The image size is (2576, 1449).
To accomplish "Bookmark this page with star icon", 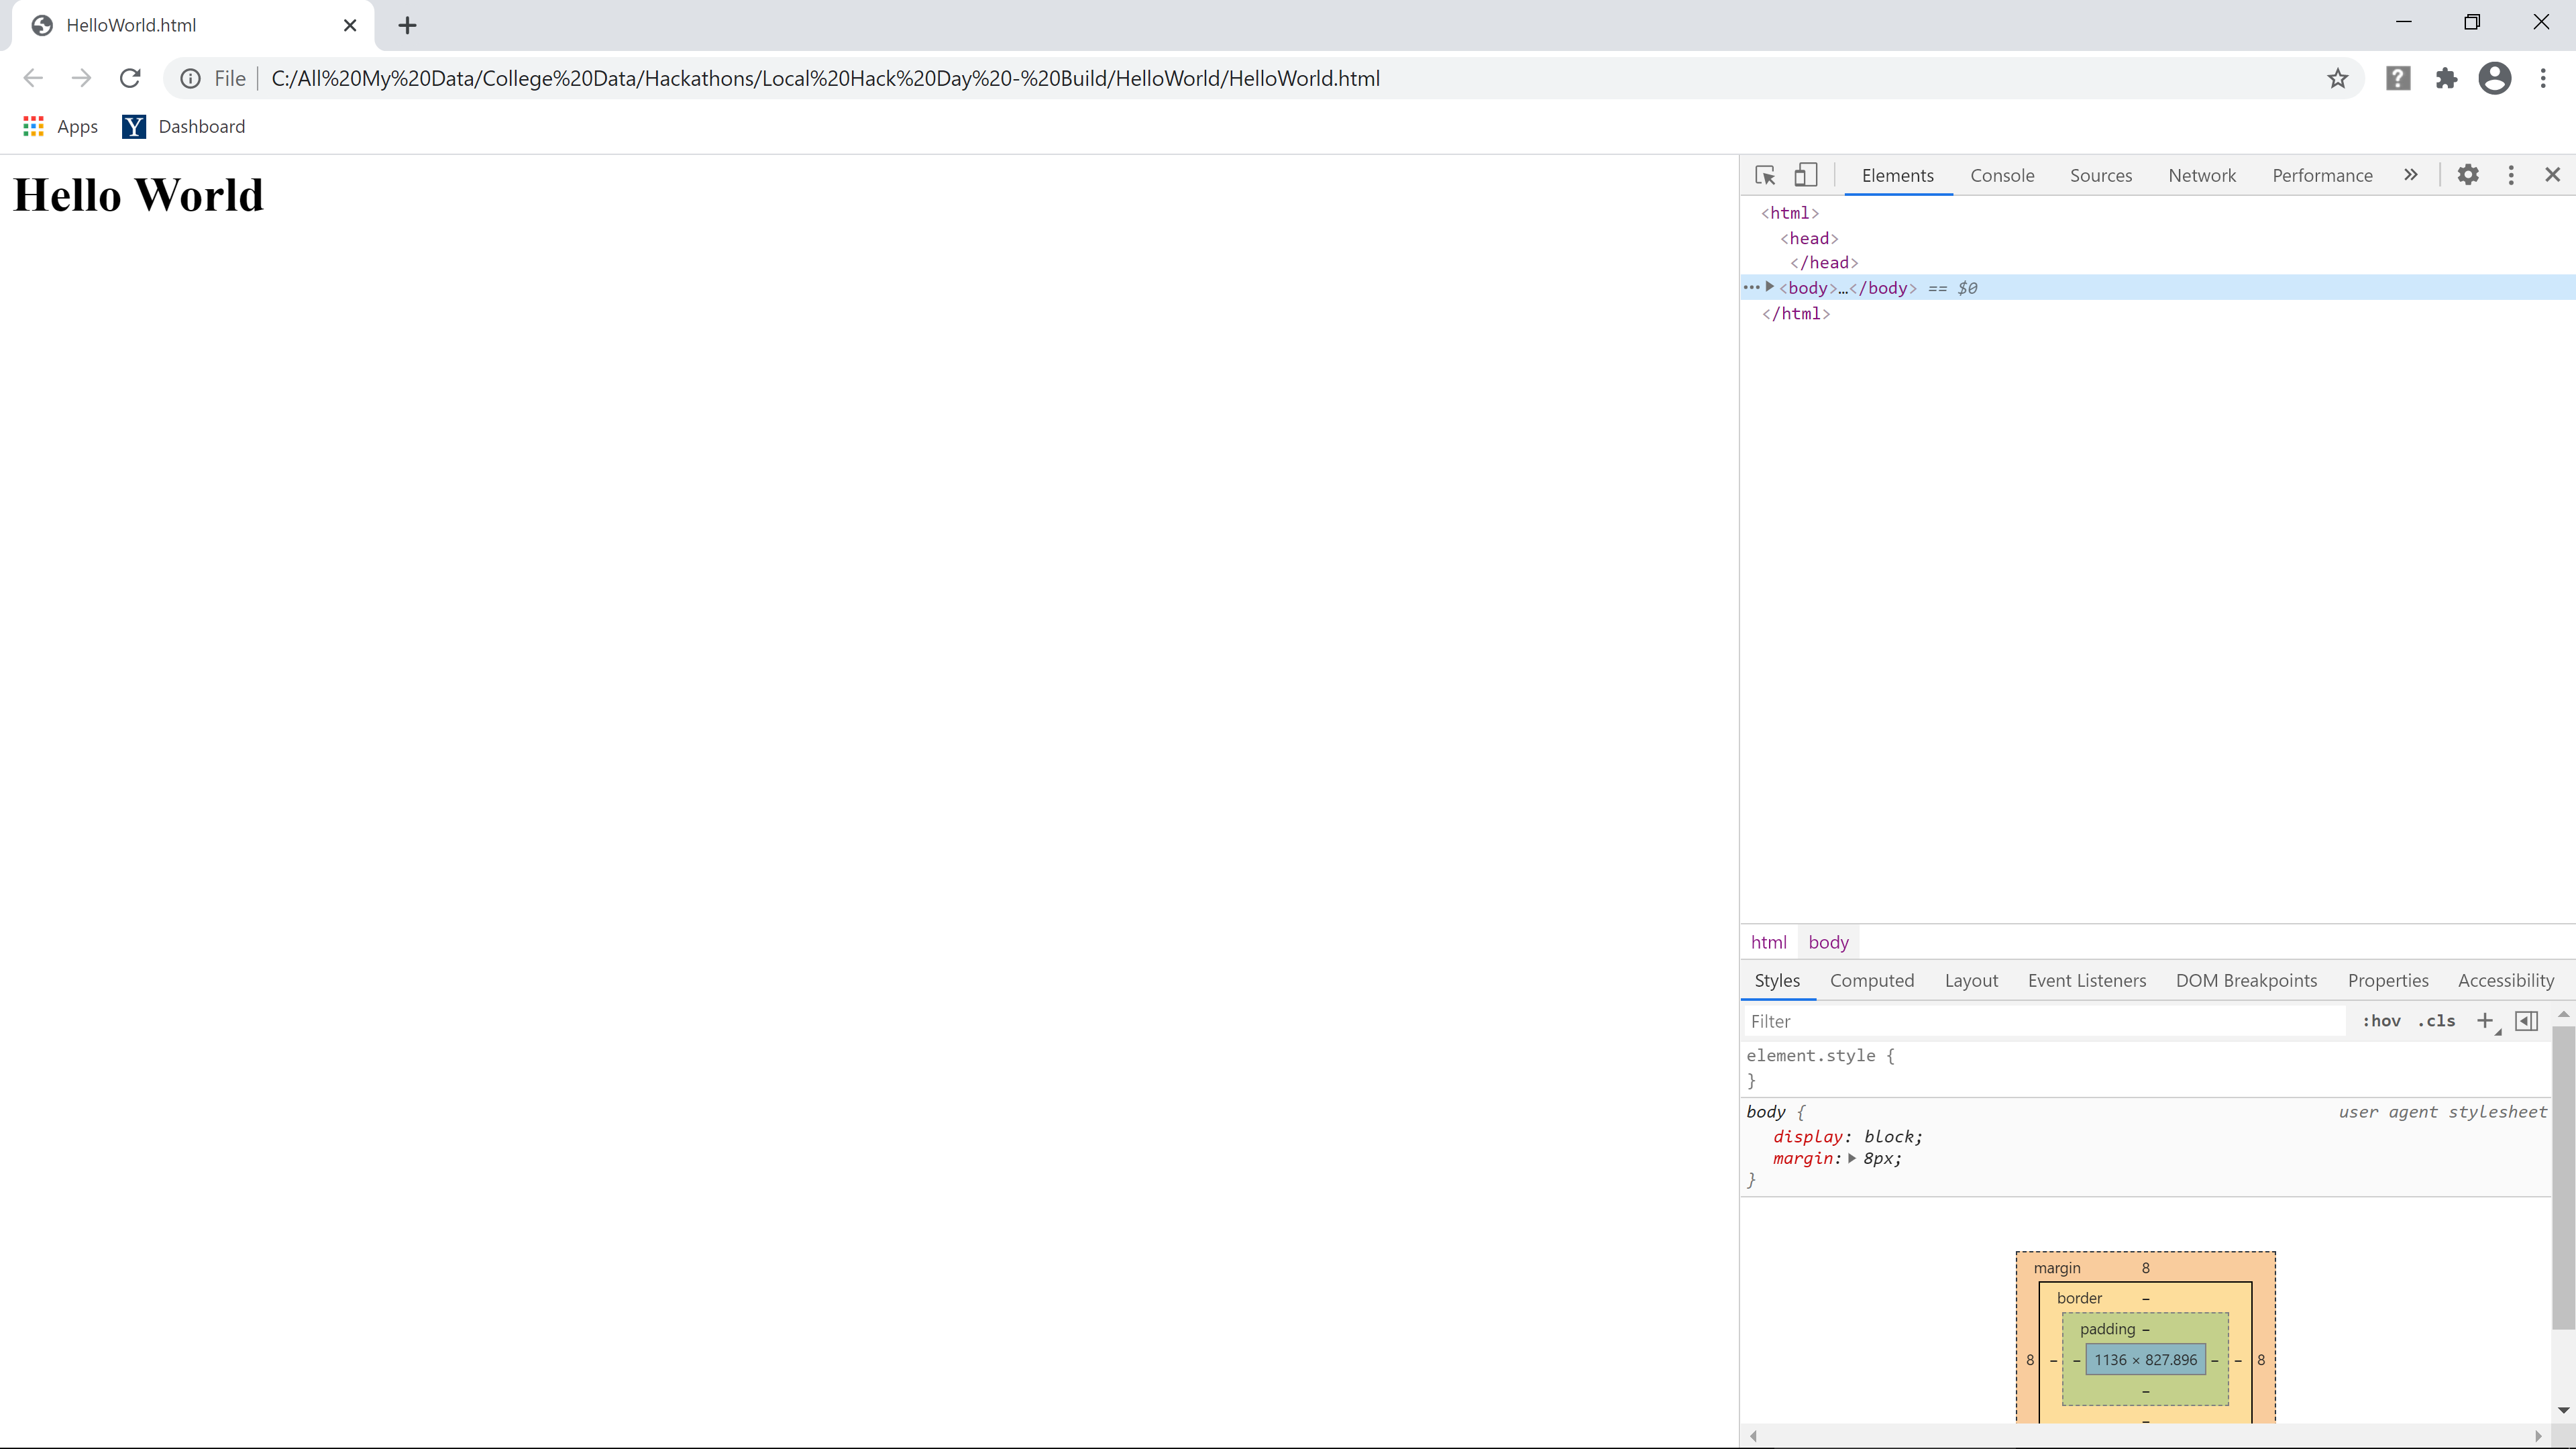I will [x=2337, y=79].
